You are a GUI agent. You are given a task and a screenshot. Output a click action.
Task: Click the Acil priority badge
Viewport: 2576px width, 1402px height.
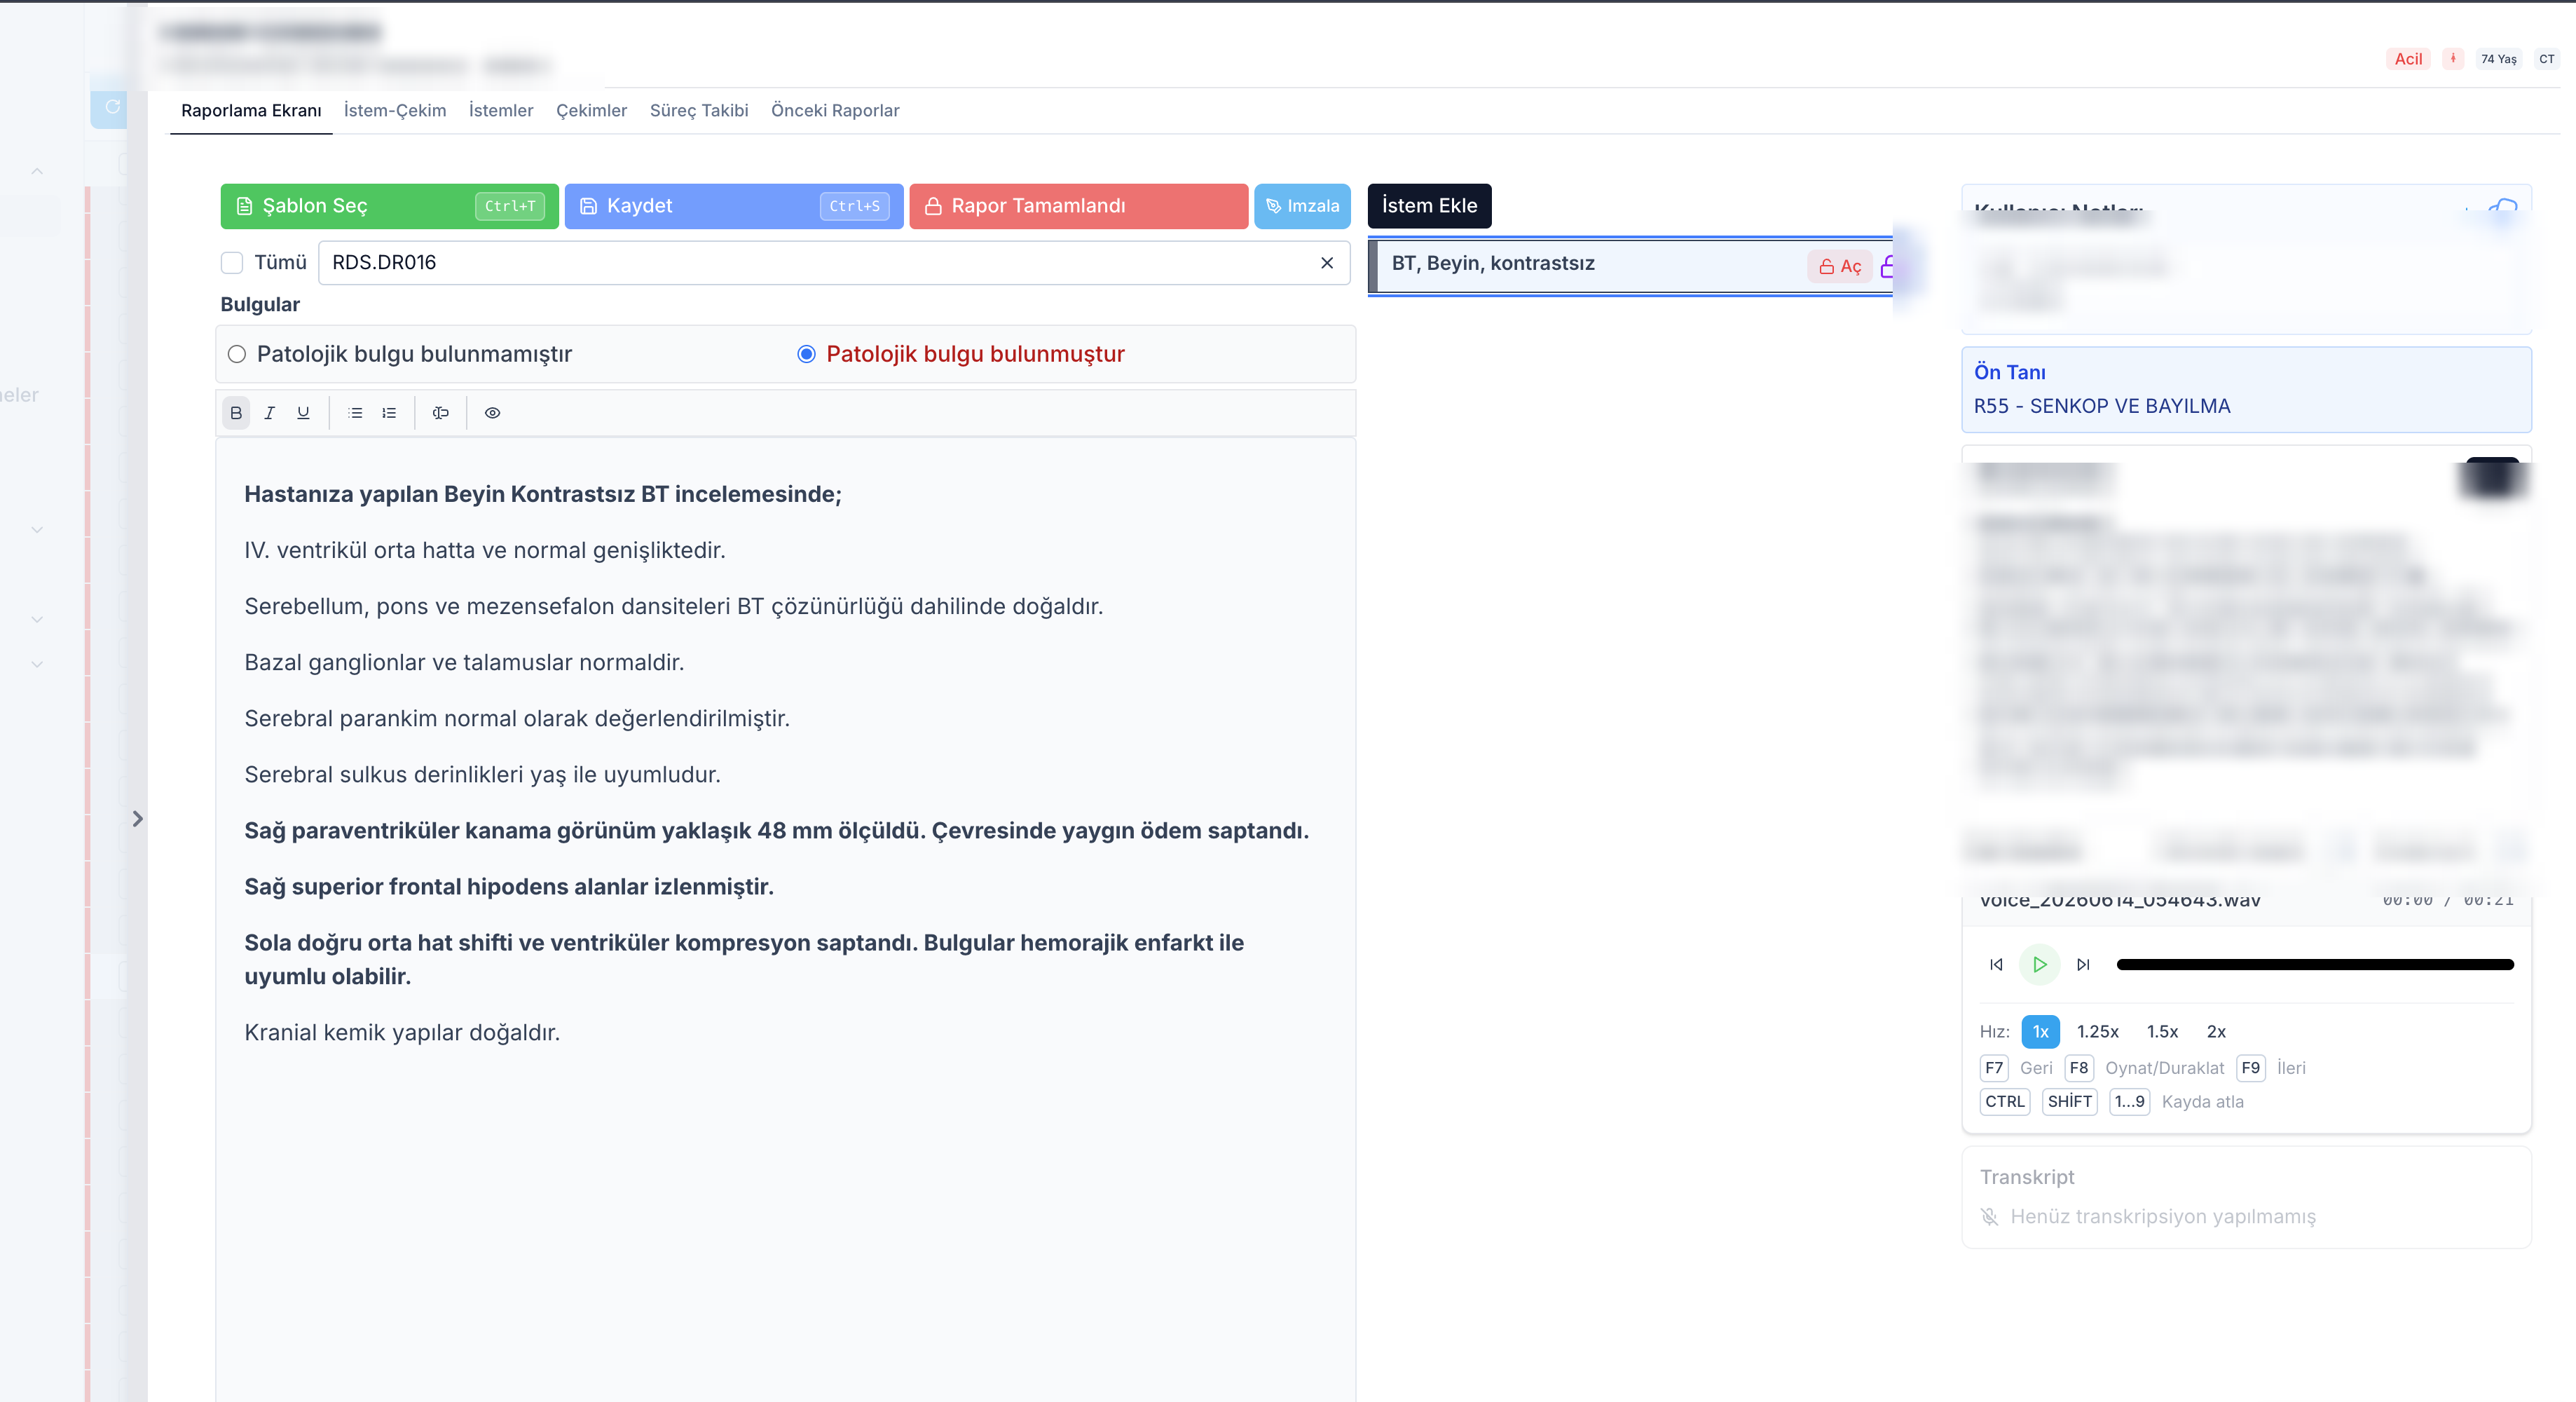pyautogui.click(x=2408, y=59)
